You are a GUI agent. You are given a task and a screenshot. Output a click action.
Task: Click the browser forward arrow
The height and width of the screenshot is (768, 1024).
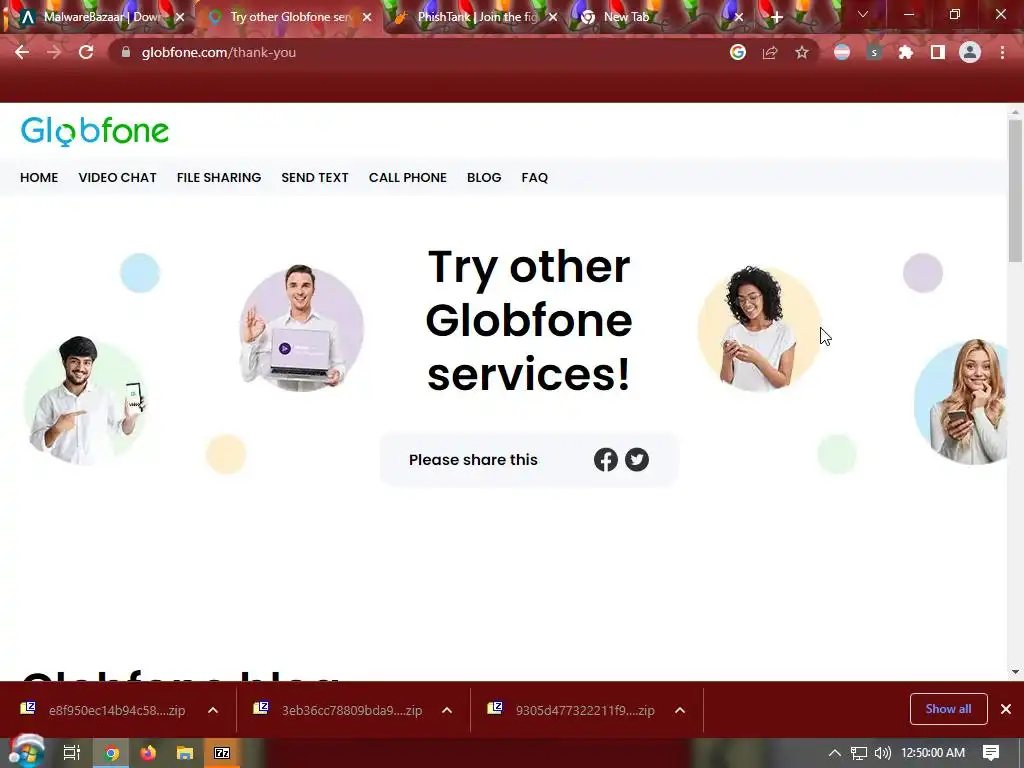(x=54, y=52)
